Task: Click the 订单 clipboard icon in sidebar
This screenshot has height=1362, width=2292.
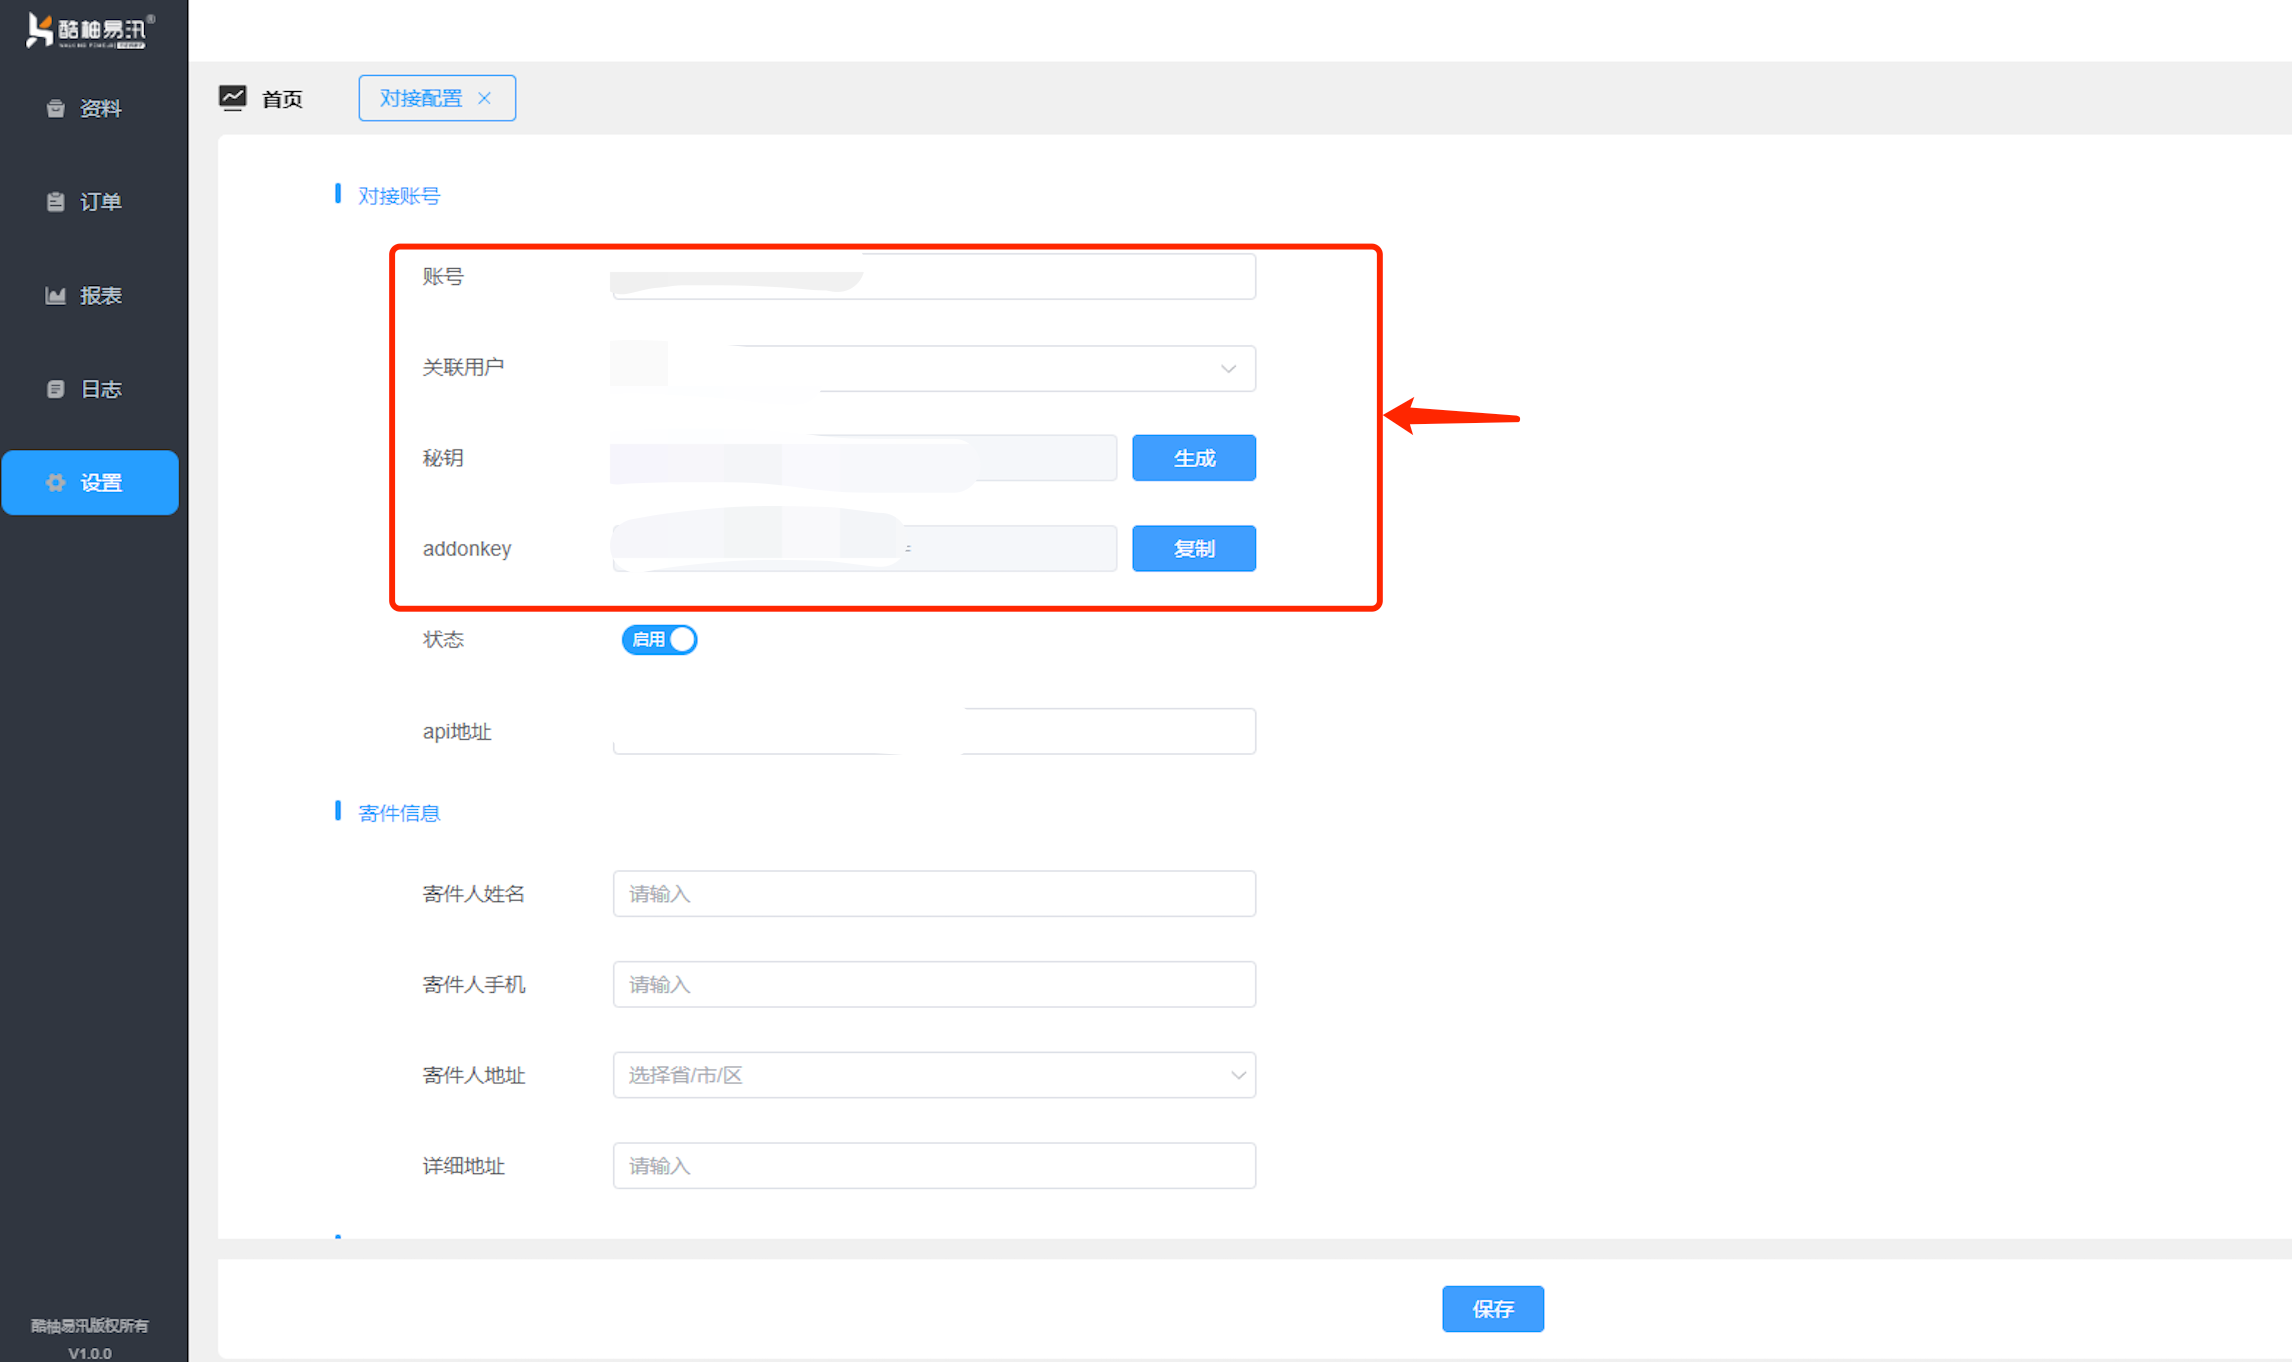Action: 56,202
